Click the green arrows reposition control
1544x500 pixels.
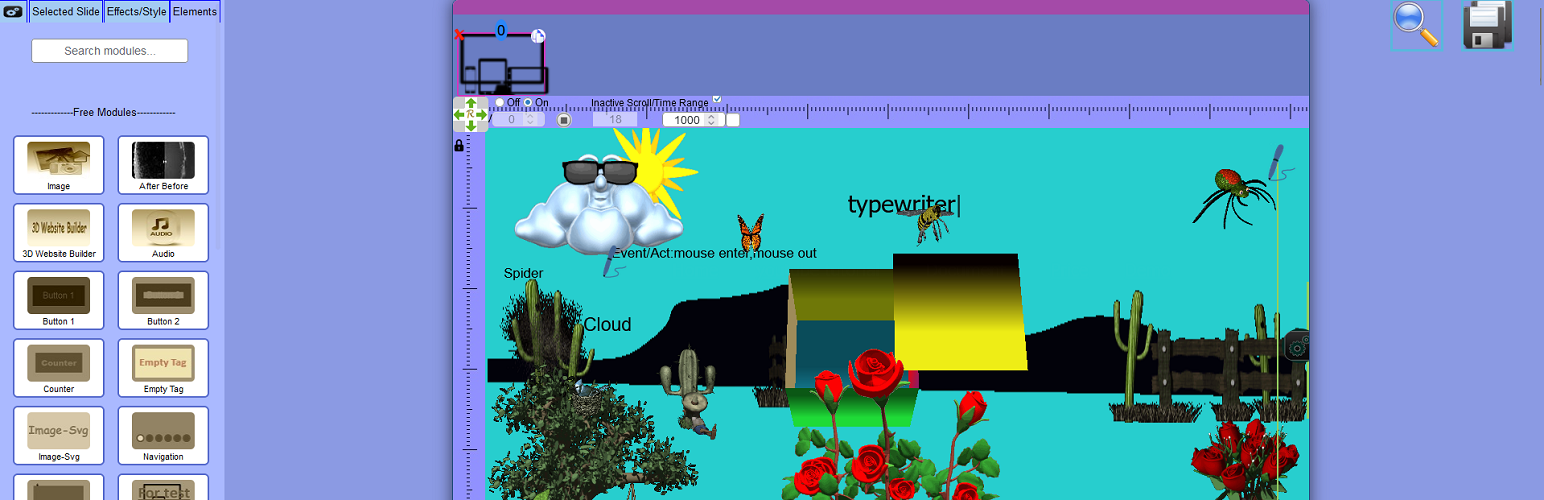[471, 115]
